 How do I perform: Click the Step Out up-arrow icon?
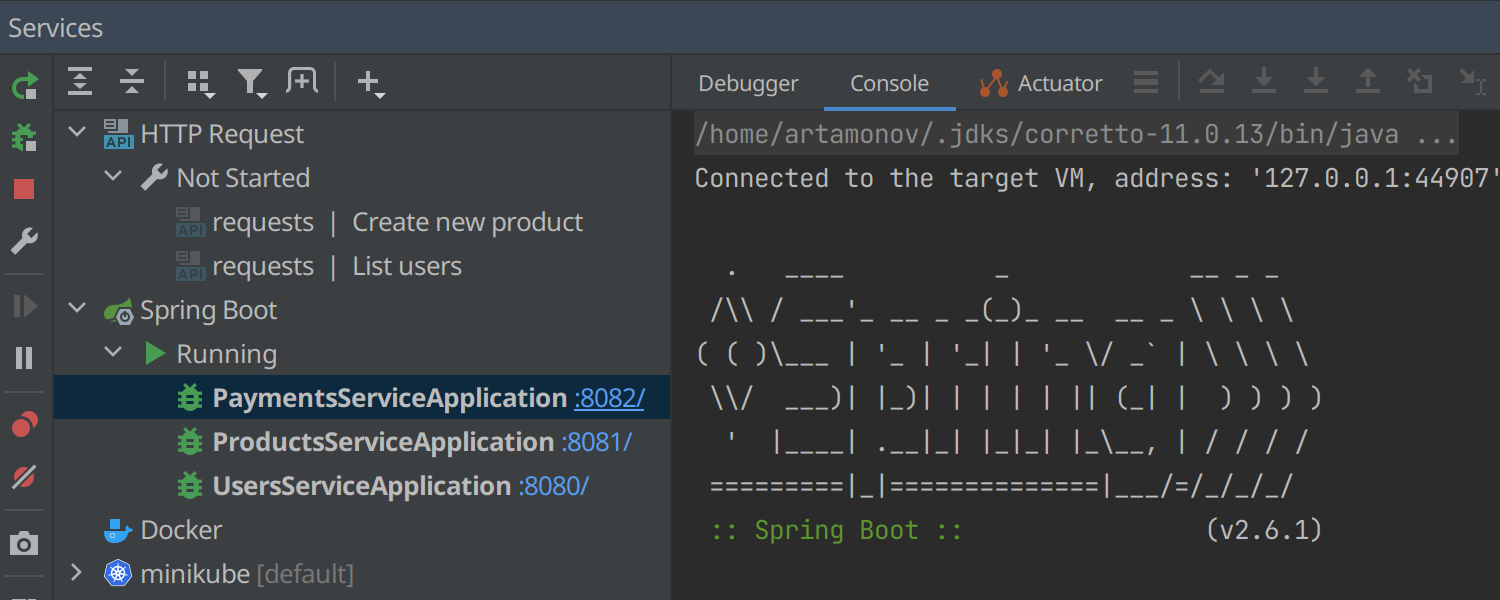point(1367,82)
